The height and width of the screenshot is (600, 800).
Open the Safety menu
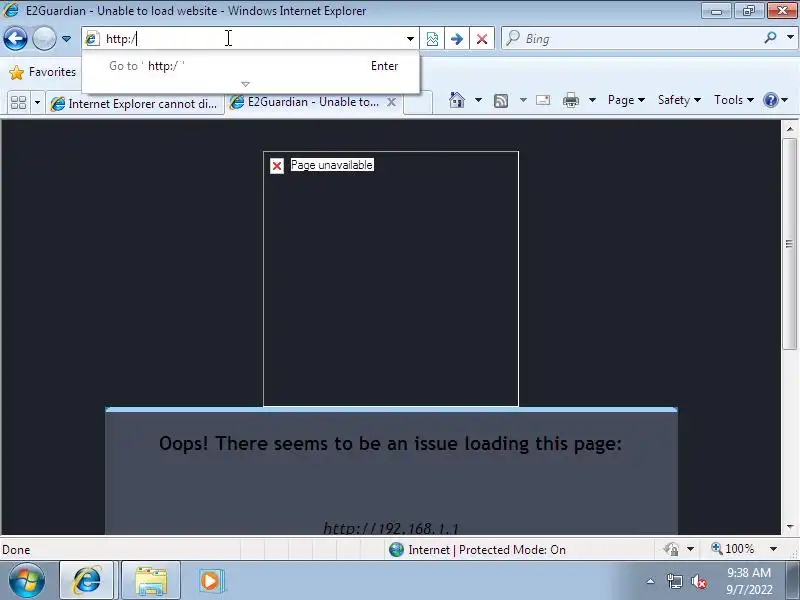(x=679, y=100)
